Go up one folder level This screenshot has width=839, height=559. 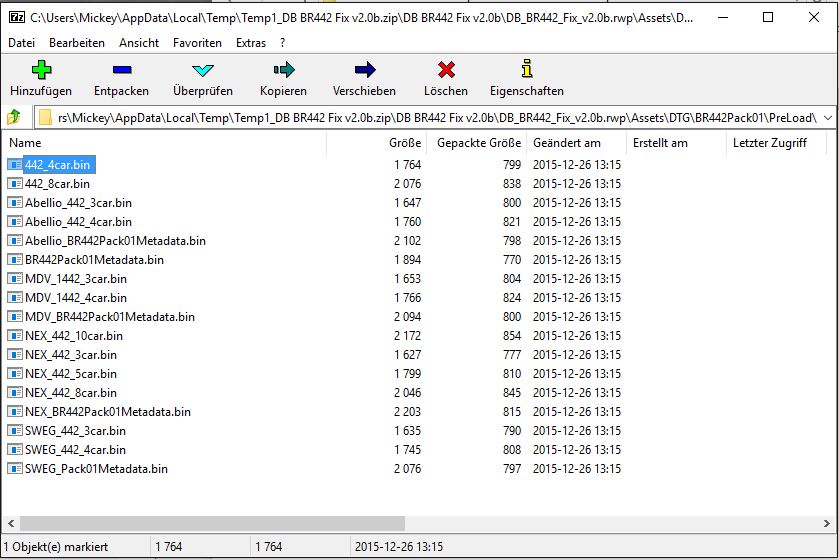[x=13, y=117]
